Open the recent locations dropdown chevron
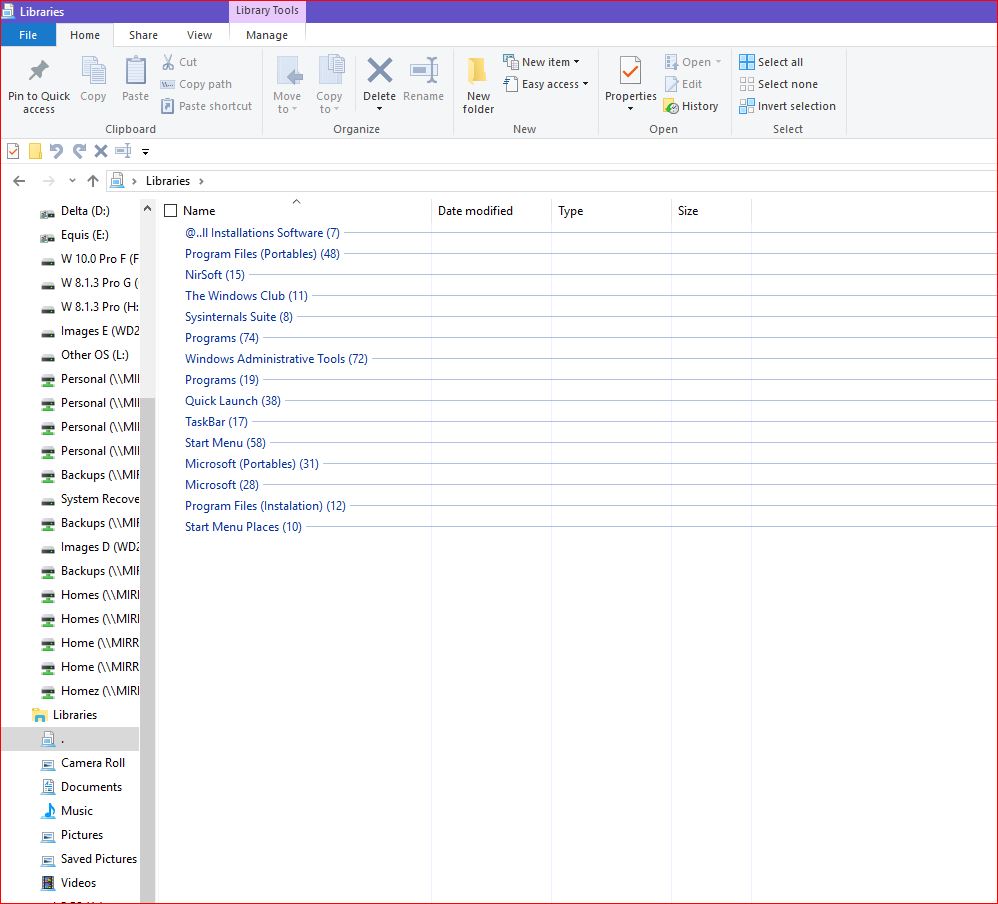This screenshot has height=904, width=998. pos(72,181)
